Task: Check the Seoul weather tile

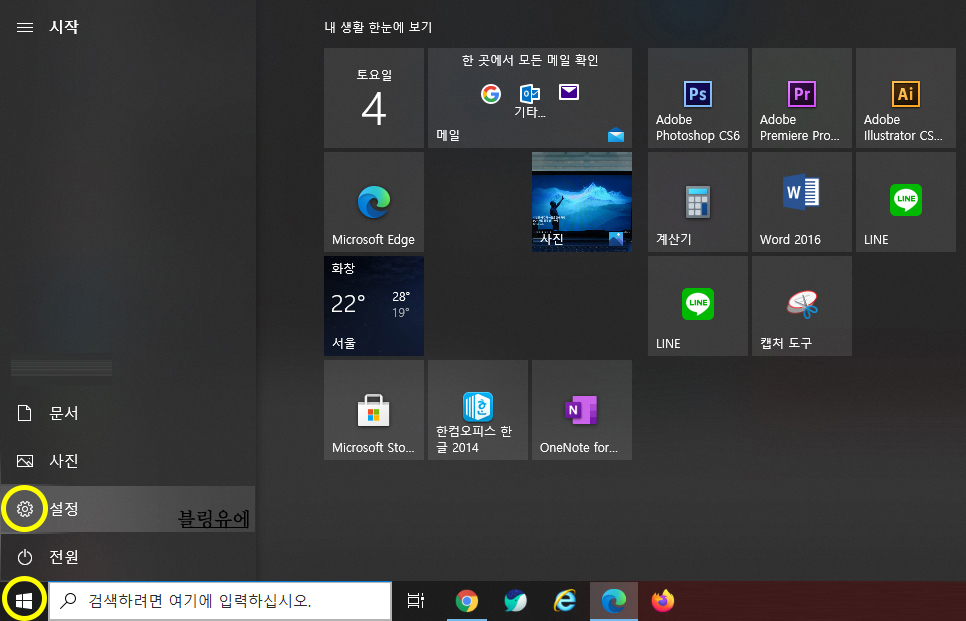Action: coord(374,305)
